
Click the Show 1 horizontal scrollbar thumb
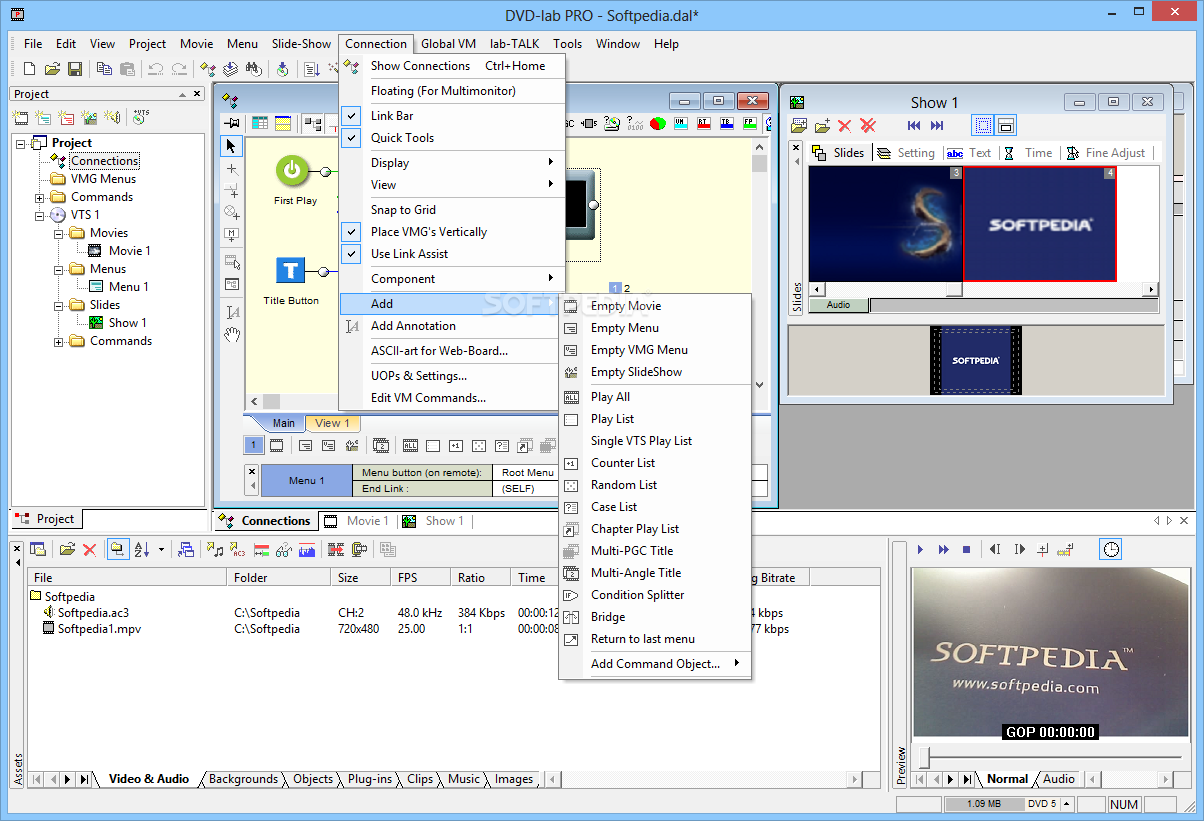954,289
